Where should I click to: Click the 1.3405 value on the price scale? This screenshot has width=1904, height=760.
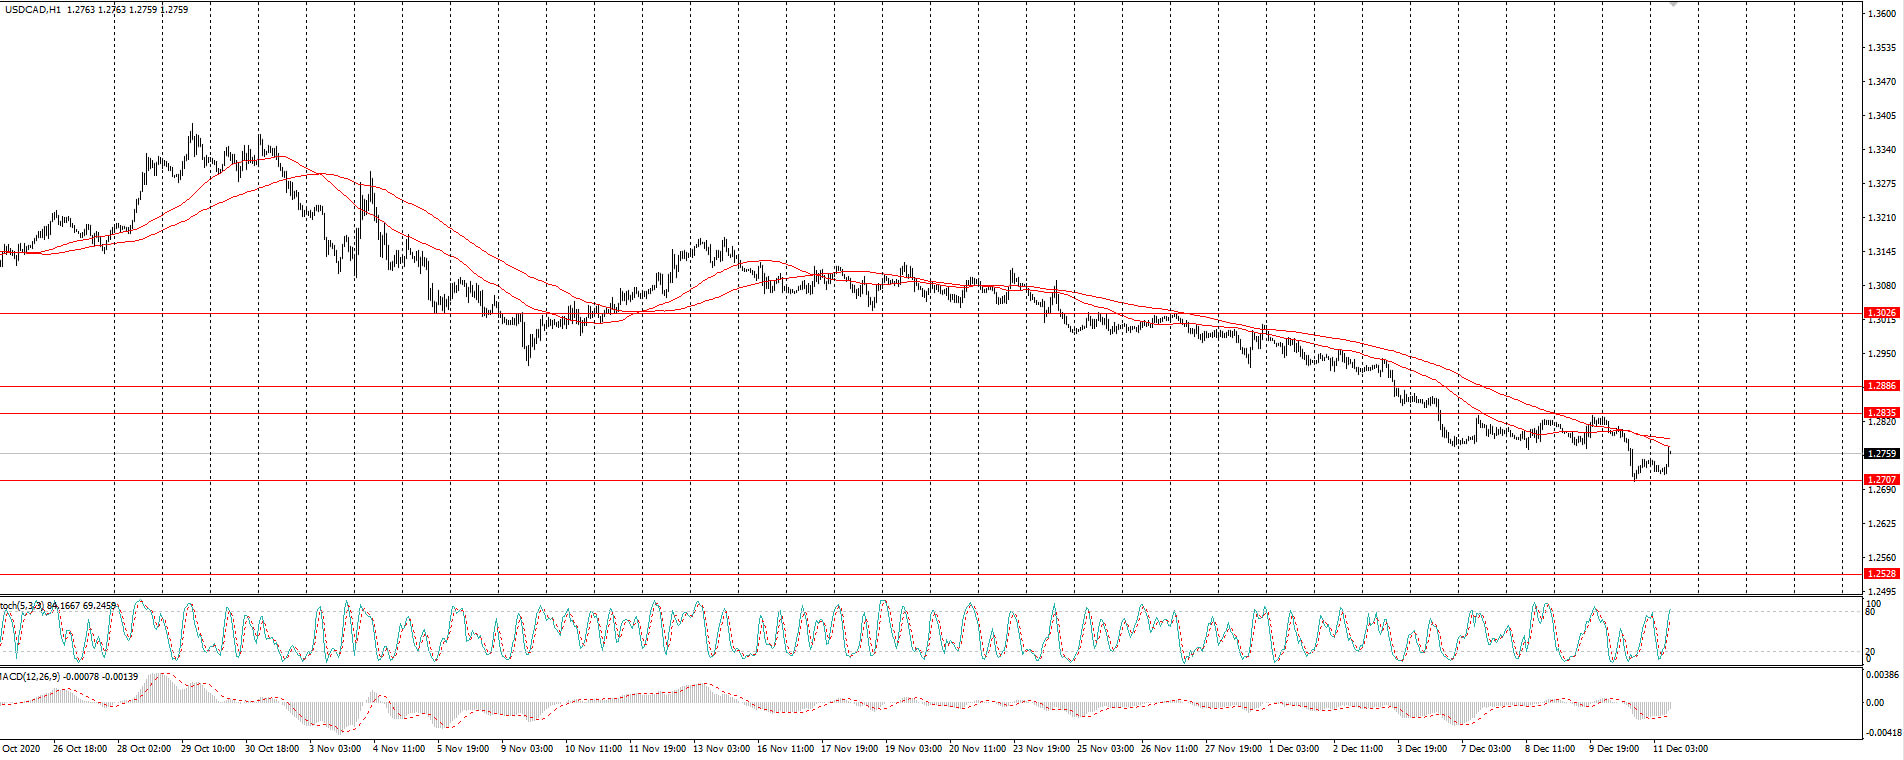pyautogui.click(x=1883, y=116)
